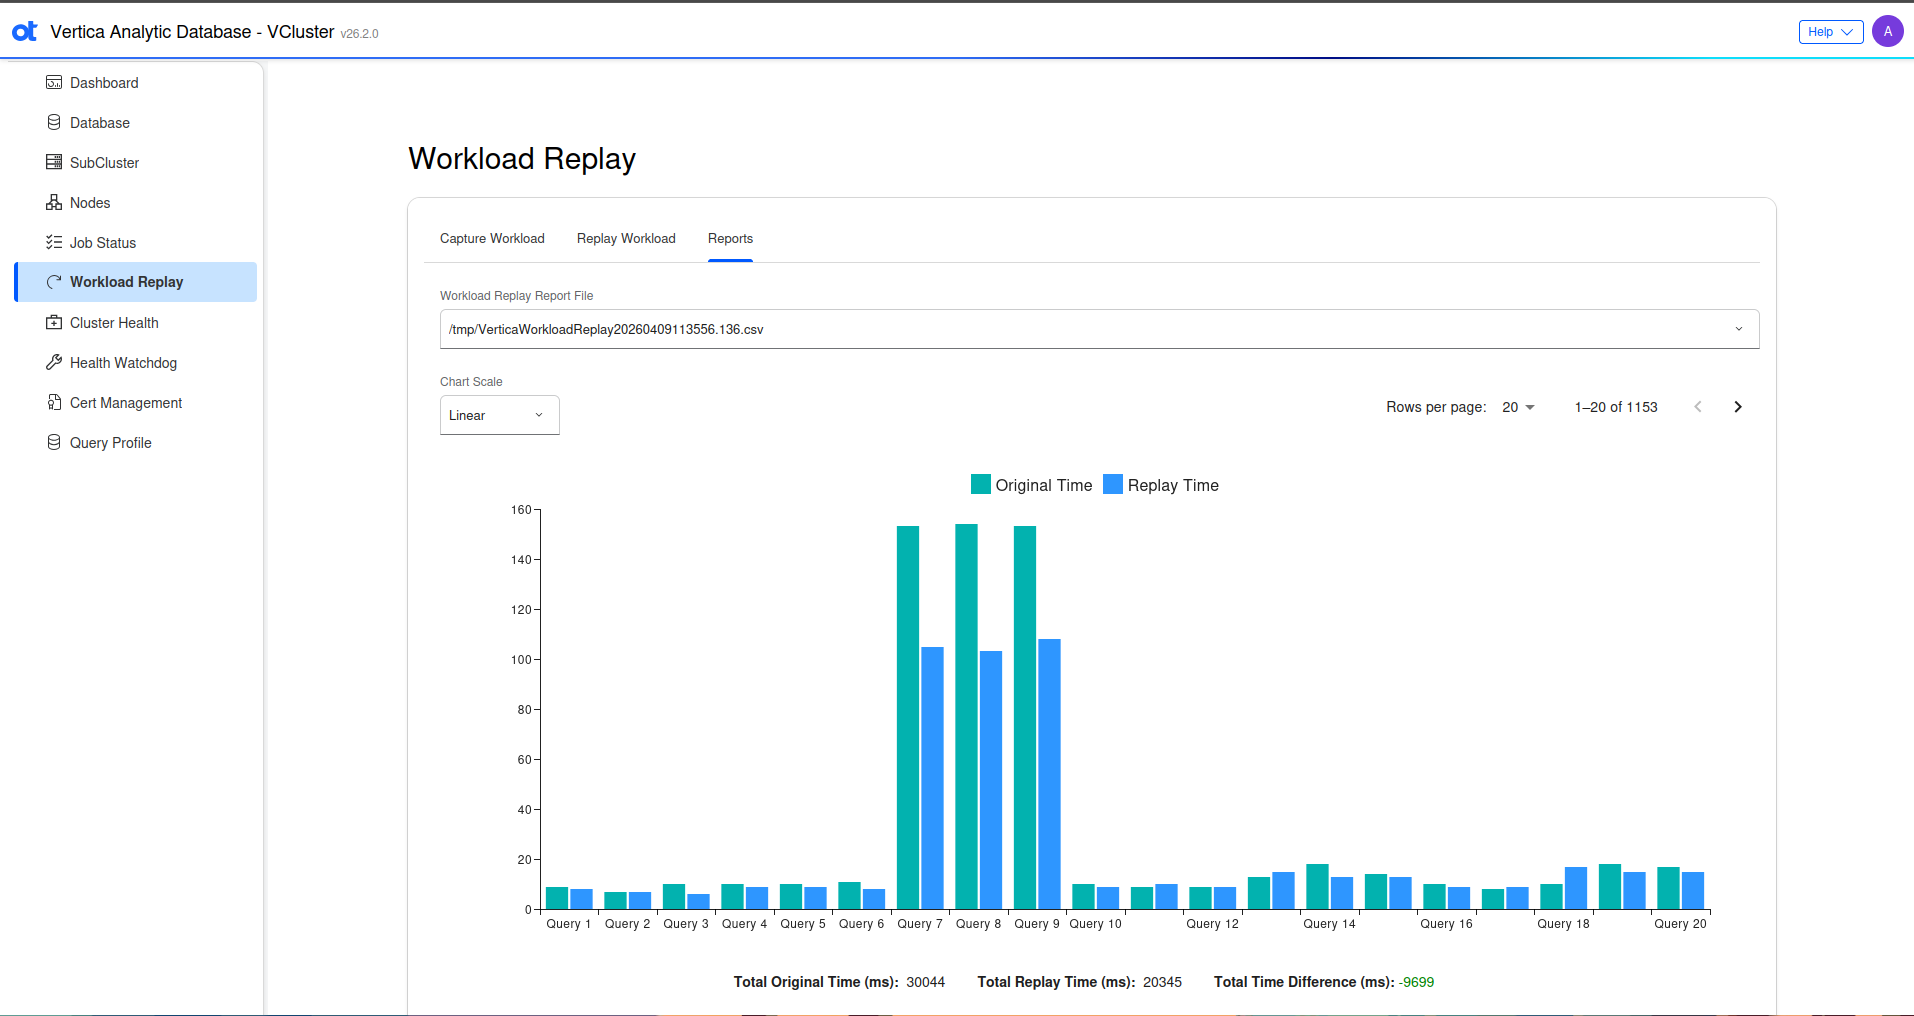1914x1016 pixels.
Task: Switch to the Replay Workload tab
Action: point(626,239)
